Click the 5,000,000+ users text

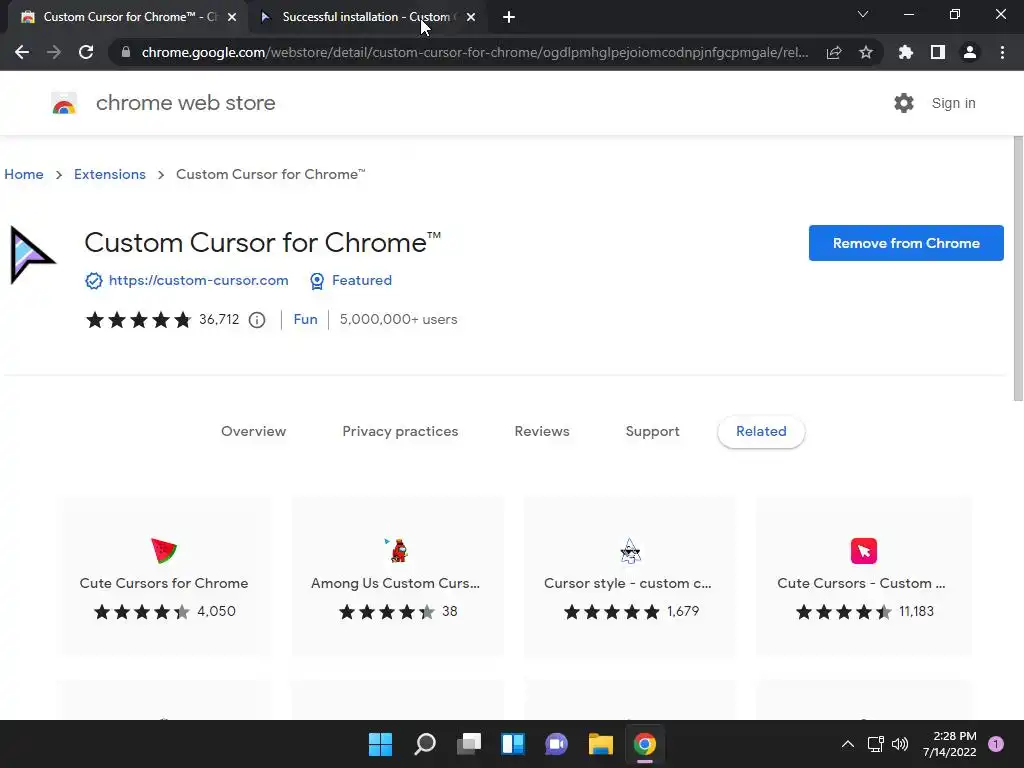(x=398, y=319)
